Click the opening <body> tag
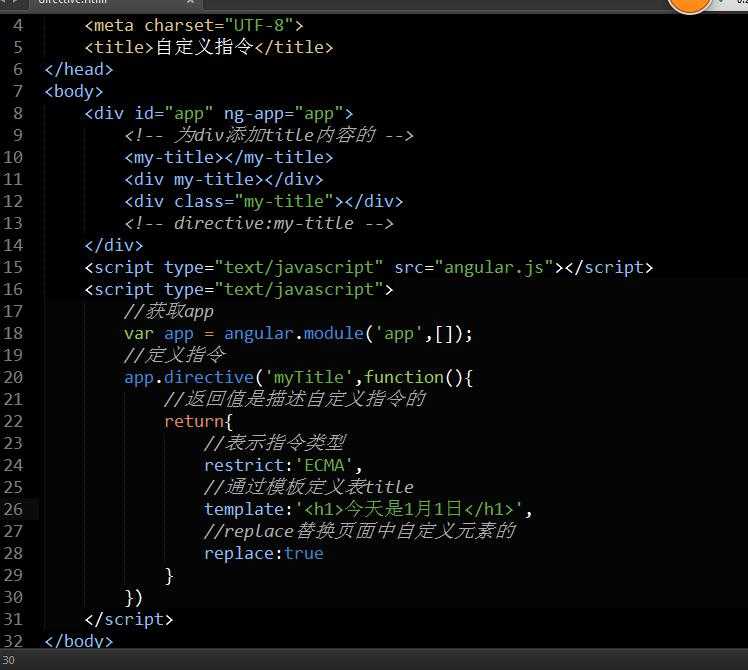This screenshot has height=670, width=748. click(x=73, y=91)
